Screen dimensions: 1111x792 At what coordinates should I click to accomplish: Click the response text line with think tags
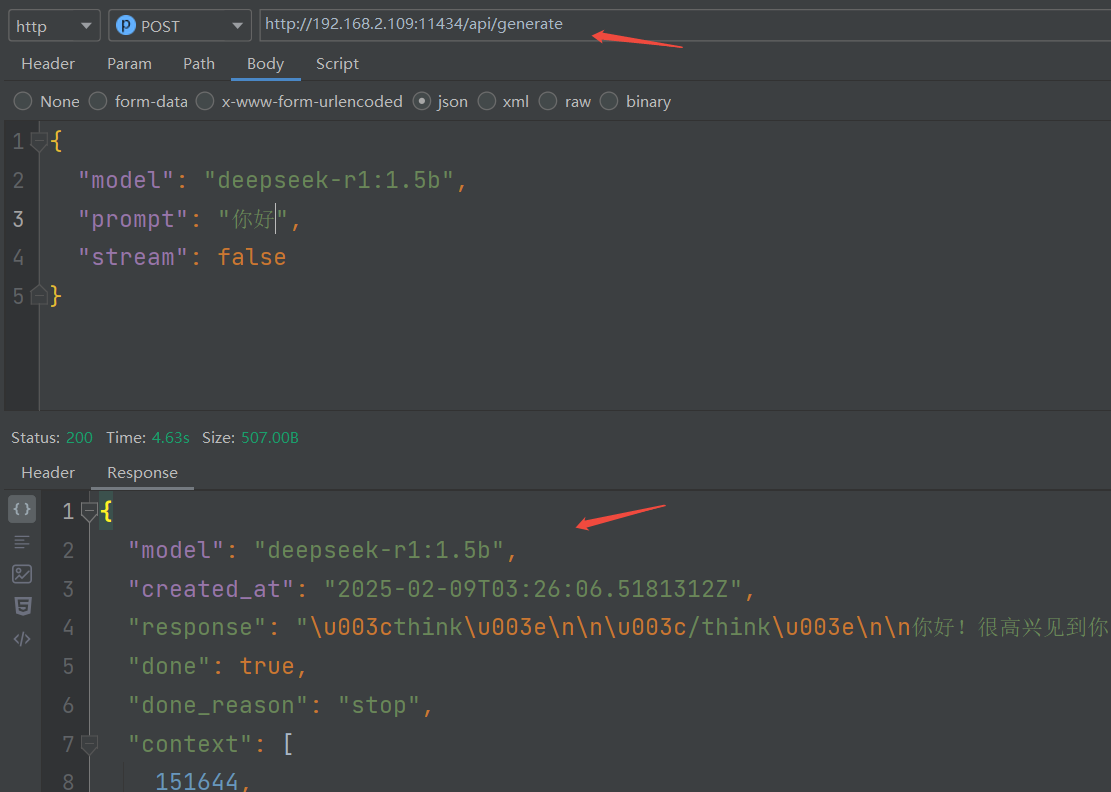[x=618, y=628]
